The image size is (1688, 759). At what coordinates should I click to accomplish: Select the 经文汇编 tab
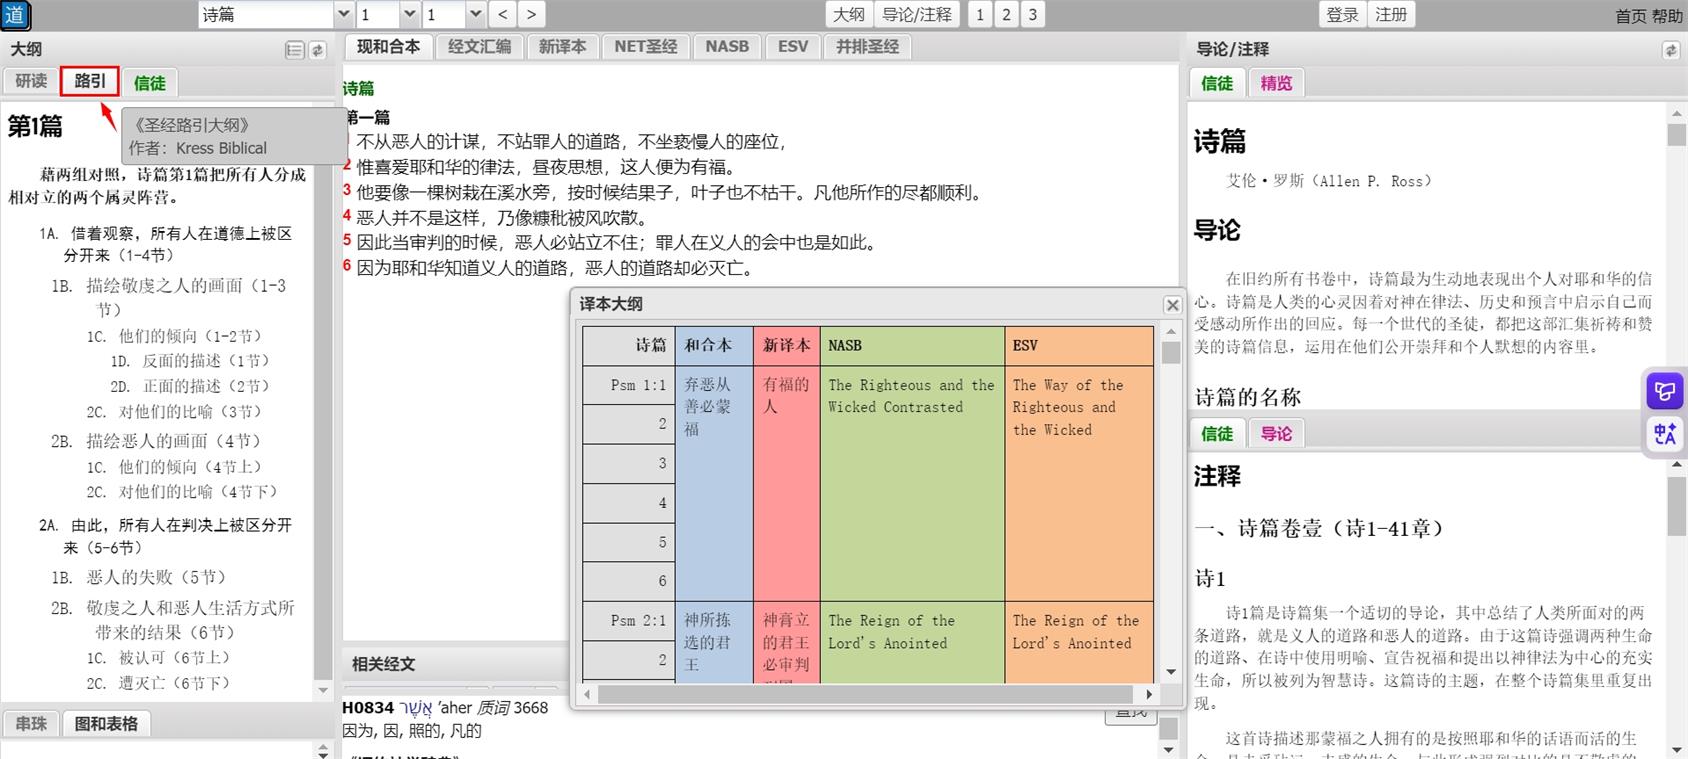click(x=479, y=47)
